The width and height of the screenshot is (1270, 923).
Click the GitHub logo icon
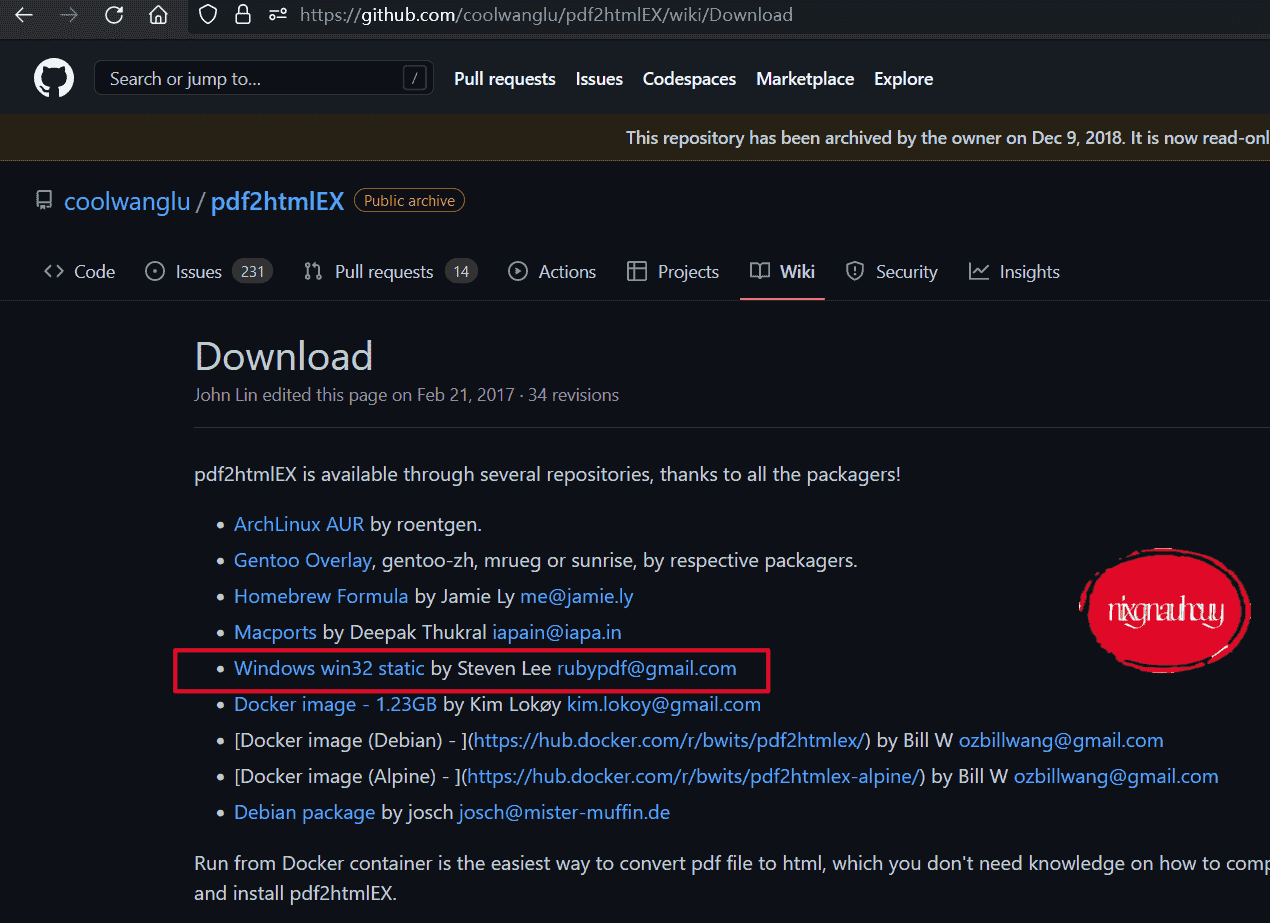(x=54, y=79)
